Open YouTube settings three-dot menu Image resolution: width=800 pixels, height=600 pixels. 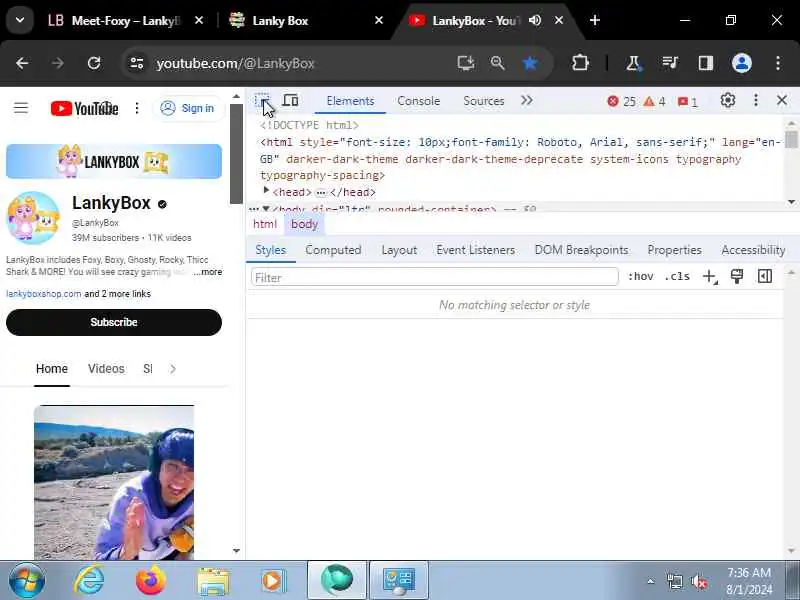(137, 108)
